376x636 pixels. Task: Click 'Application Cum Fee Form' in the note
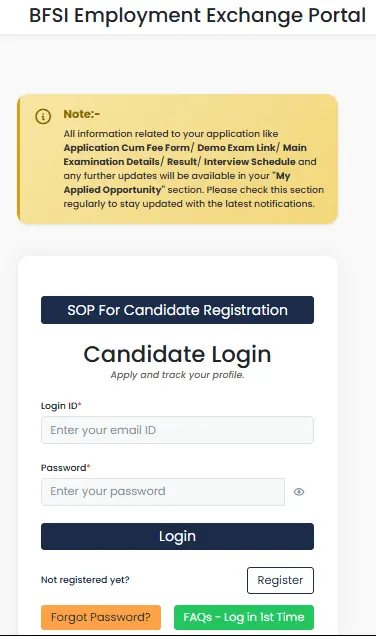pos(127,148)
